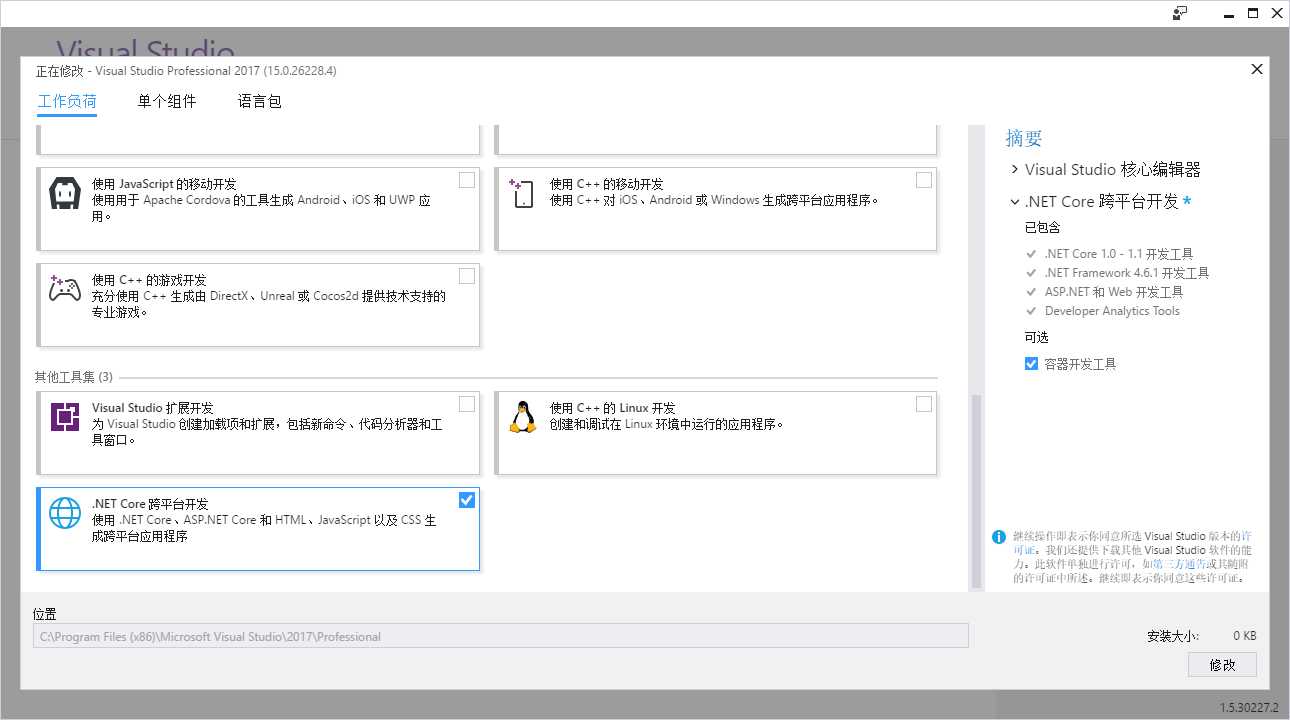This screenshot has width=1290, height=720.
Task: Select the 其他工具集 (3) section heading
Action: pos(74,377)
